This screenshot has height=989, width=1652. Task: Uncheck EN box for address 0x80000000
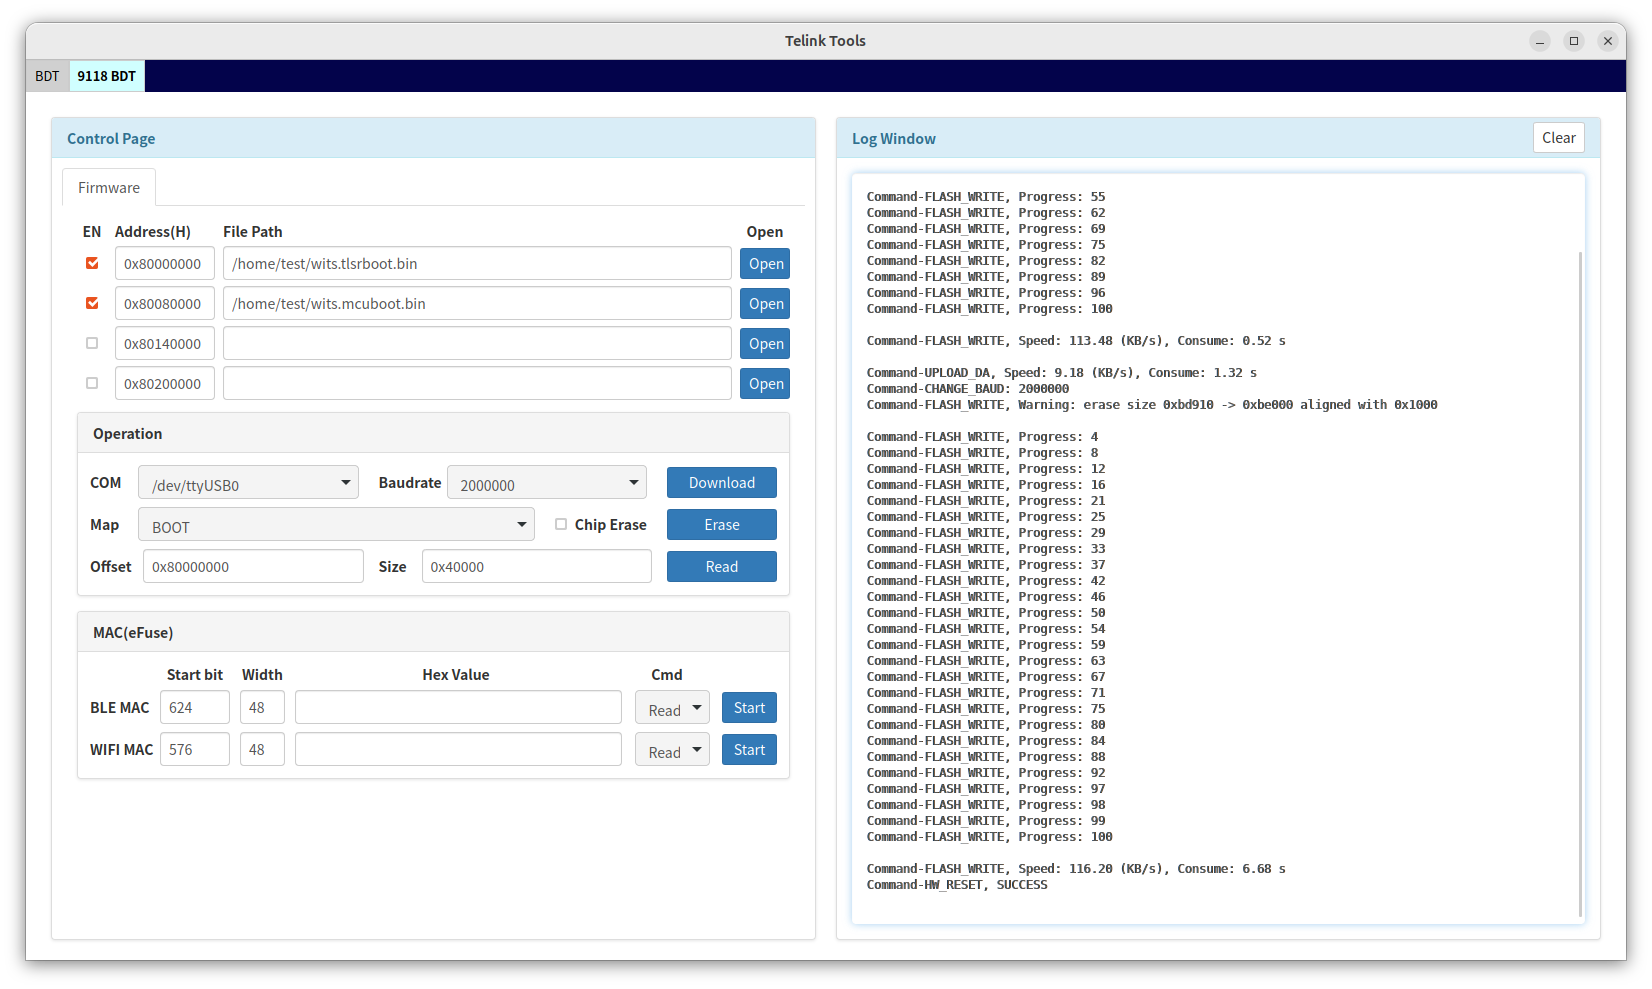[x=92, y=263]
